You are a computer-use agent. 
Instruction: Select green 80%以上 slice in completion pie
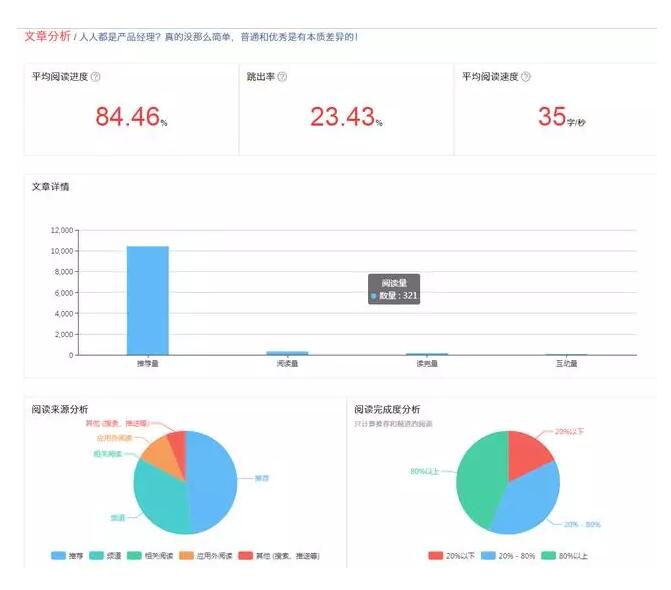point(478,480)
